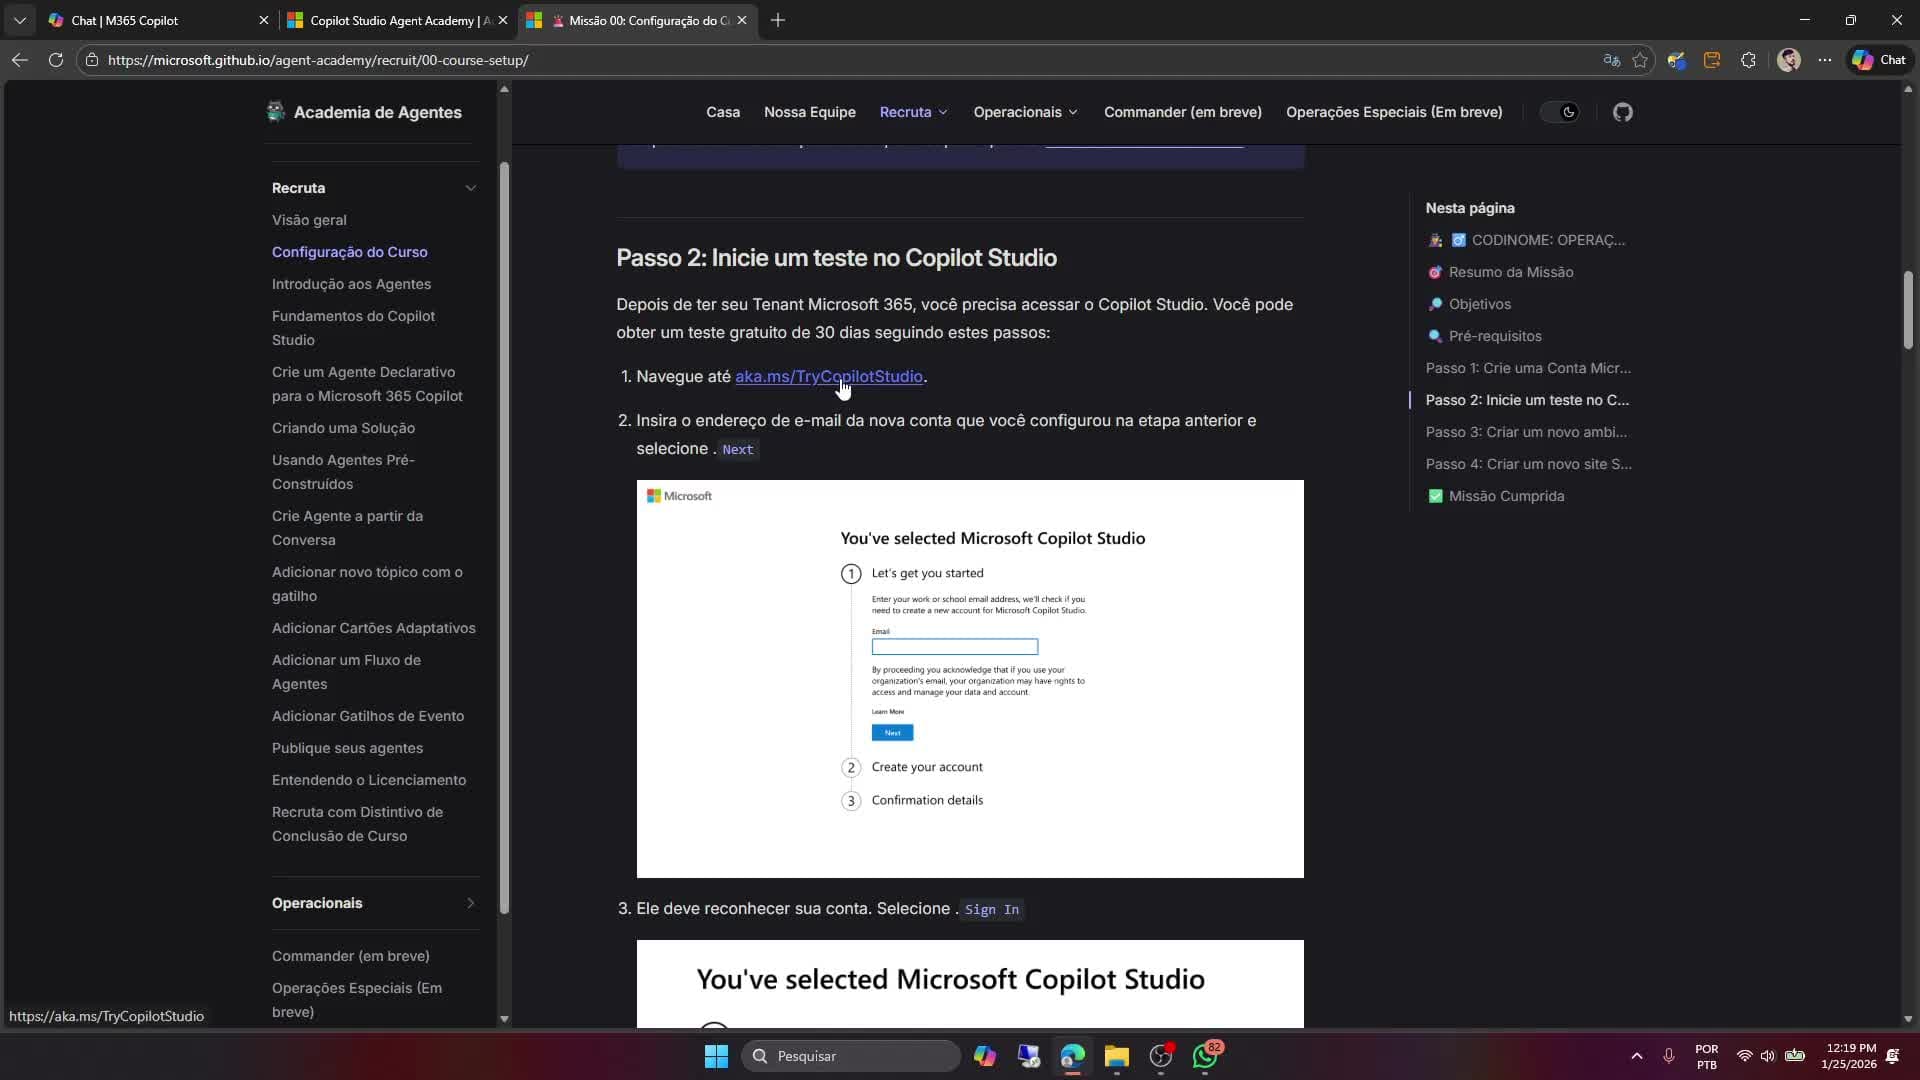Viewport: 1920px width, 1080px height.
Task: Expand Operacionais section in the sidebar
Action: [x=470, y=903]
